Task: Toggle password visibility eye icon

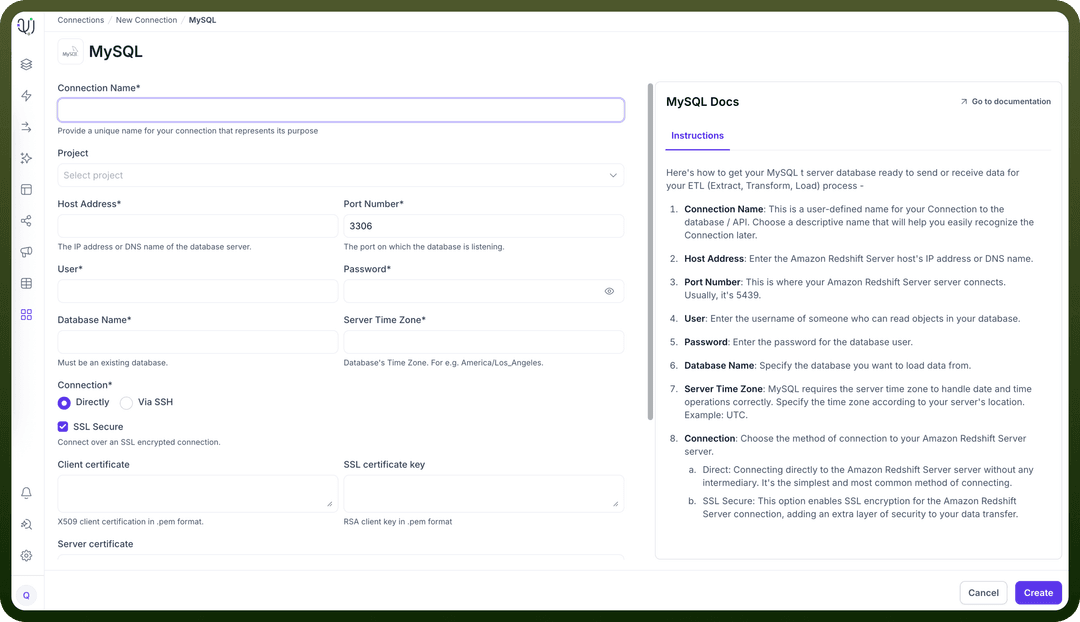Action: pos(609,291)
